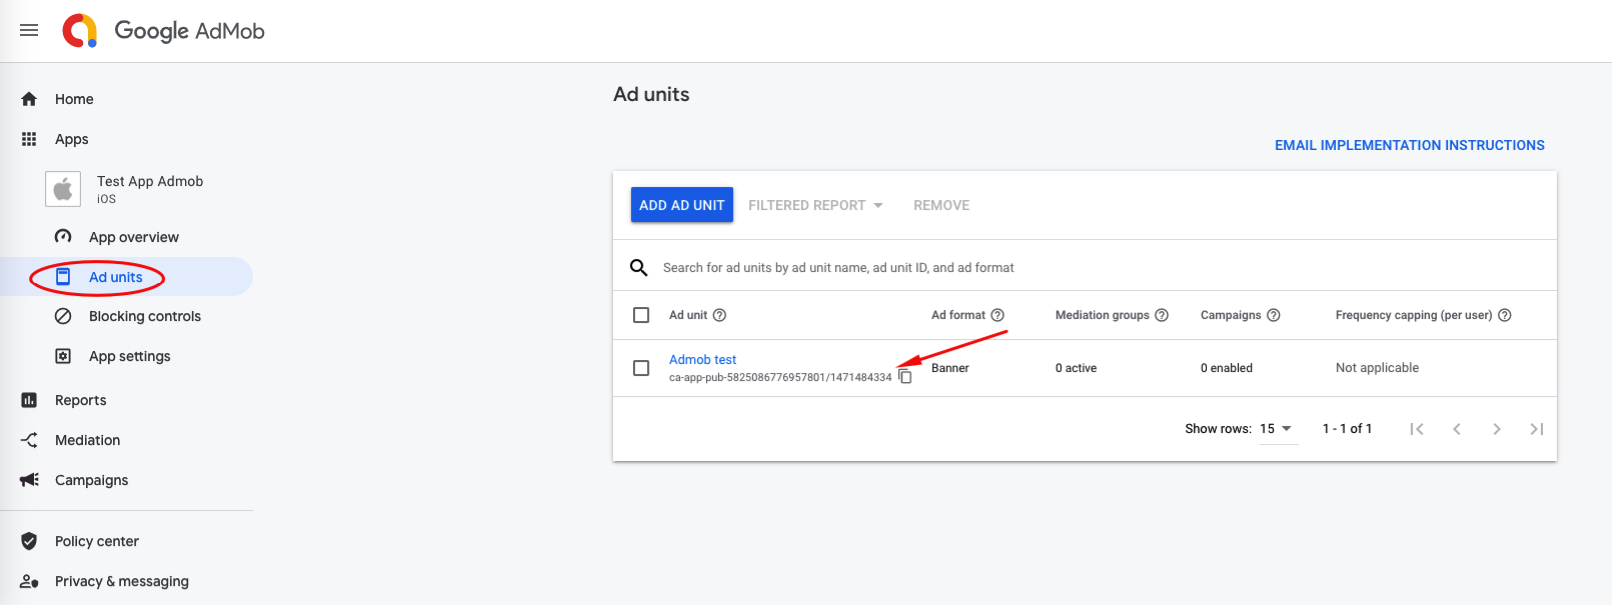Open Mediation in the sidebar
Screen dimensions: 1612x605
coord(88,440)
